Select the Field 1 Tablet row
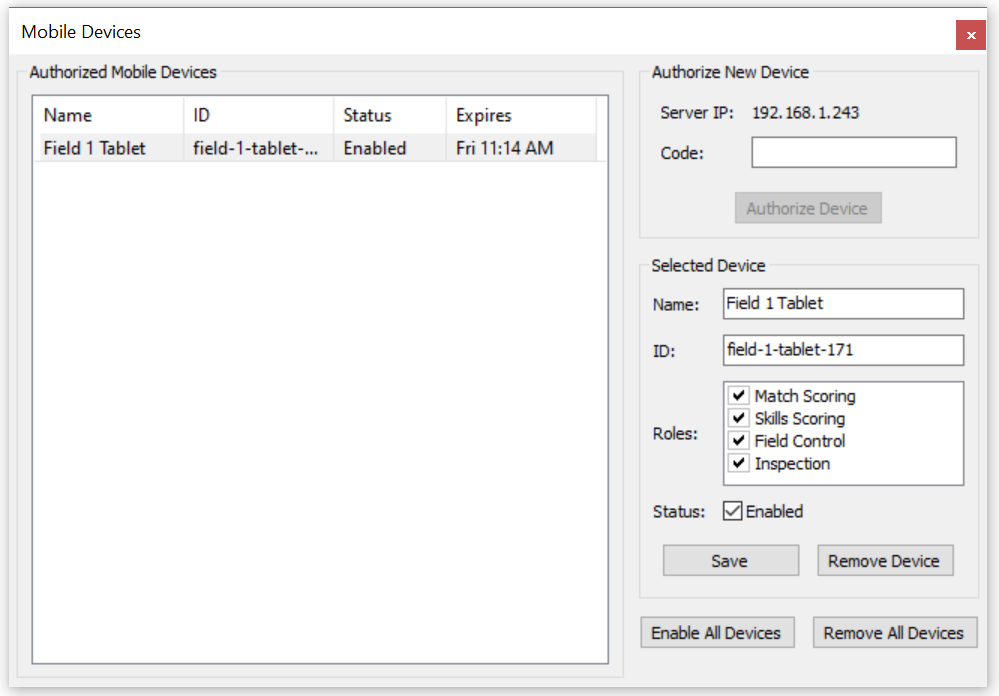Viewport: 999px width, 696px height. 95,148
